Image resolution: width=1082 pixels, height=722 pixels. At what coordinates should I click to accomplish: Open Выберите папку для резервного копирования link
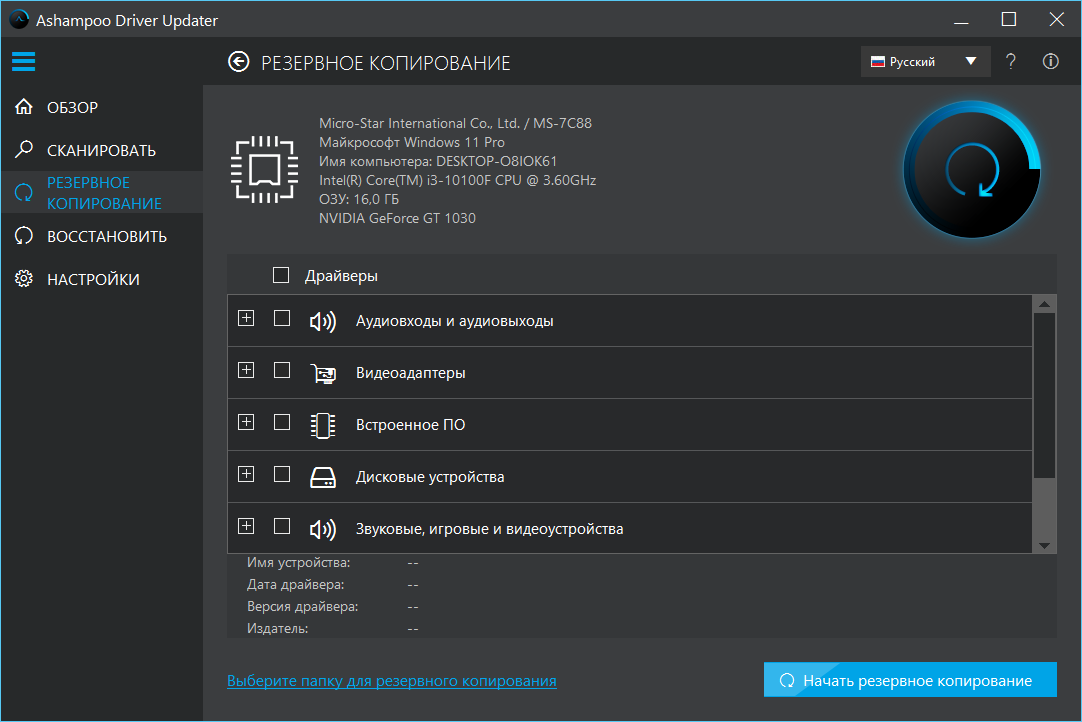click(392, 681)
